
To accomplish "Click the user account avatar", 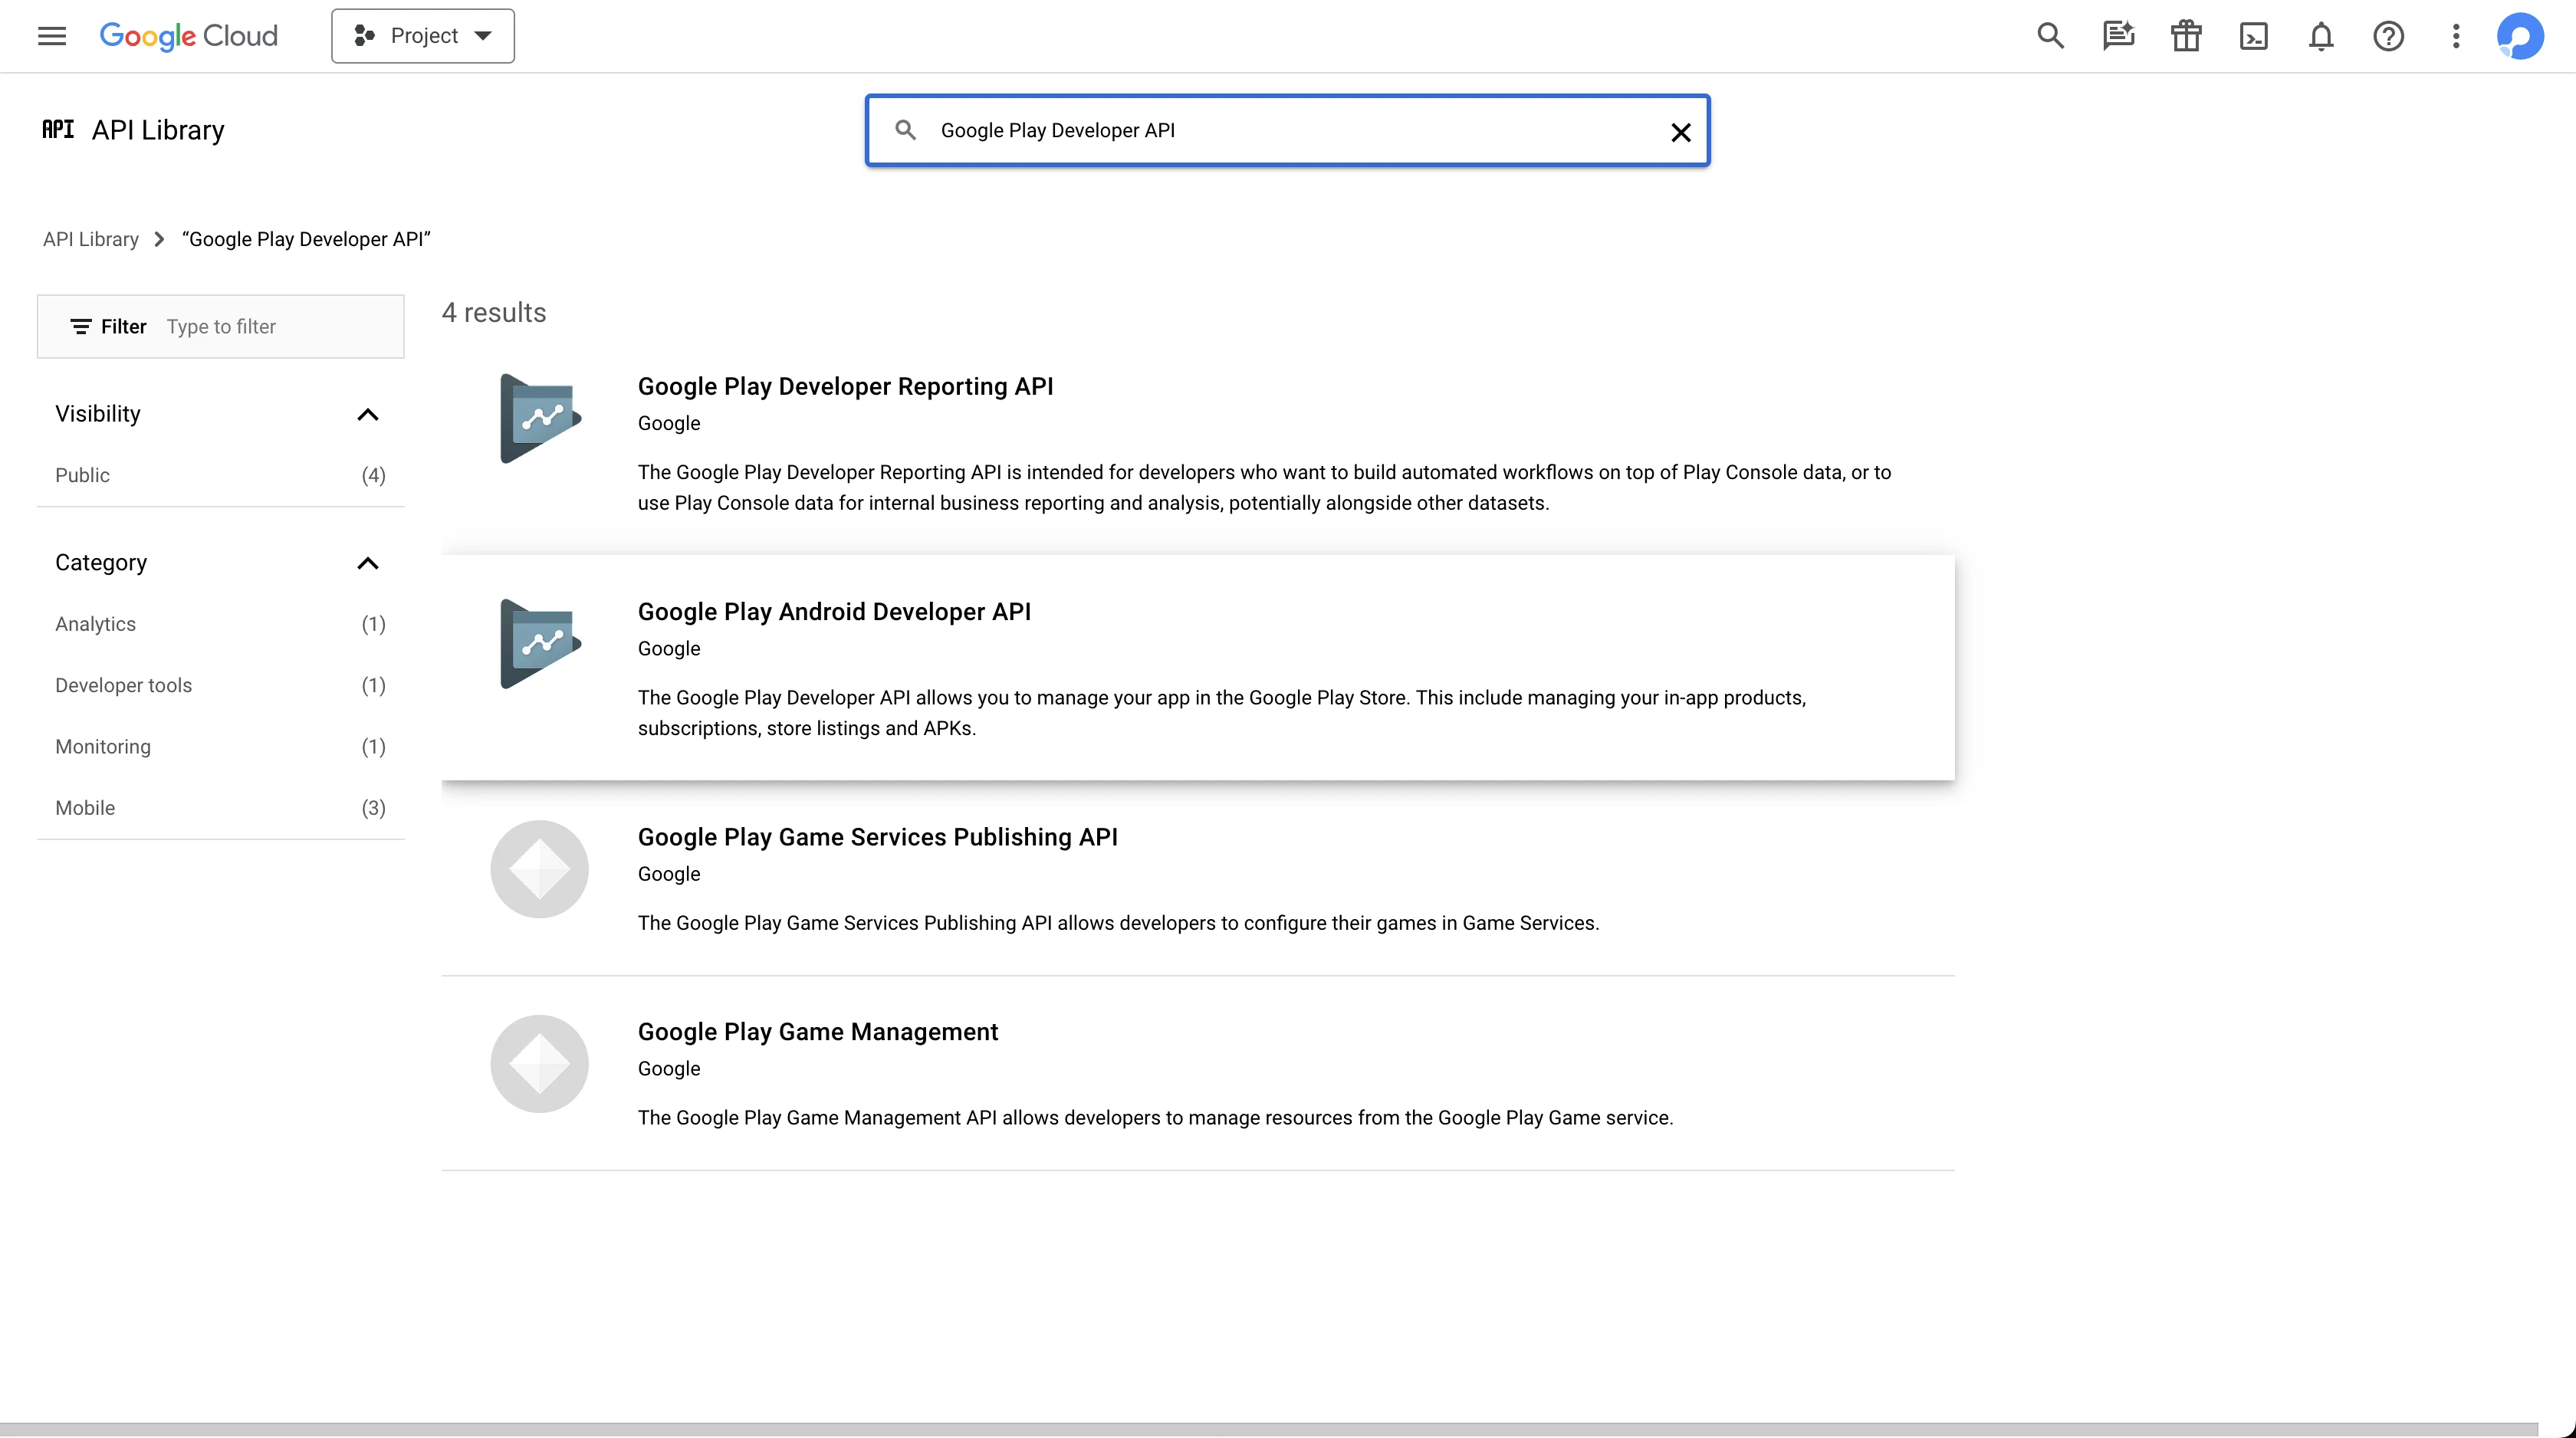I will pos(2519,36).
